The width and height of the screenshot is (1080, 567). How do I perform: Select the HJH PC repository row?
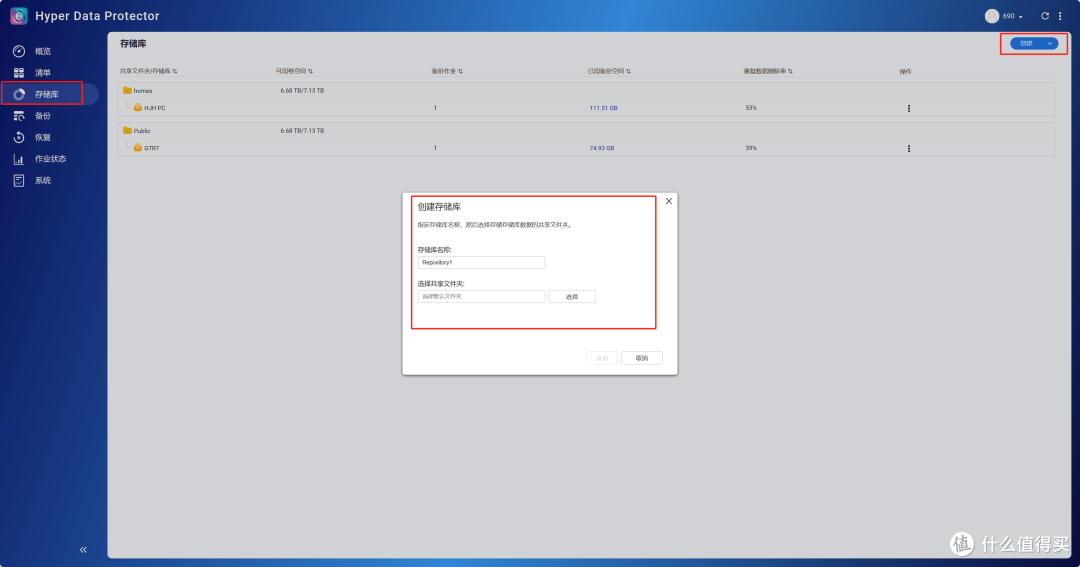coord(586,107)
